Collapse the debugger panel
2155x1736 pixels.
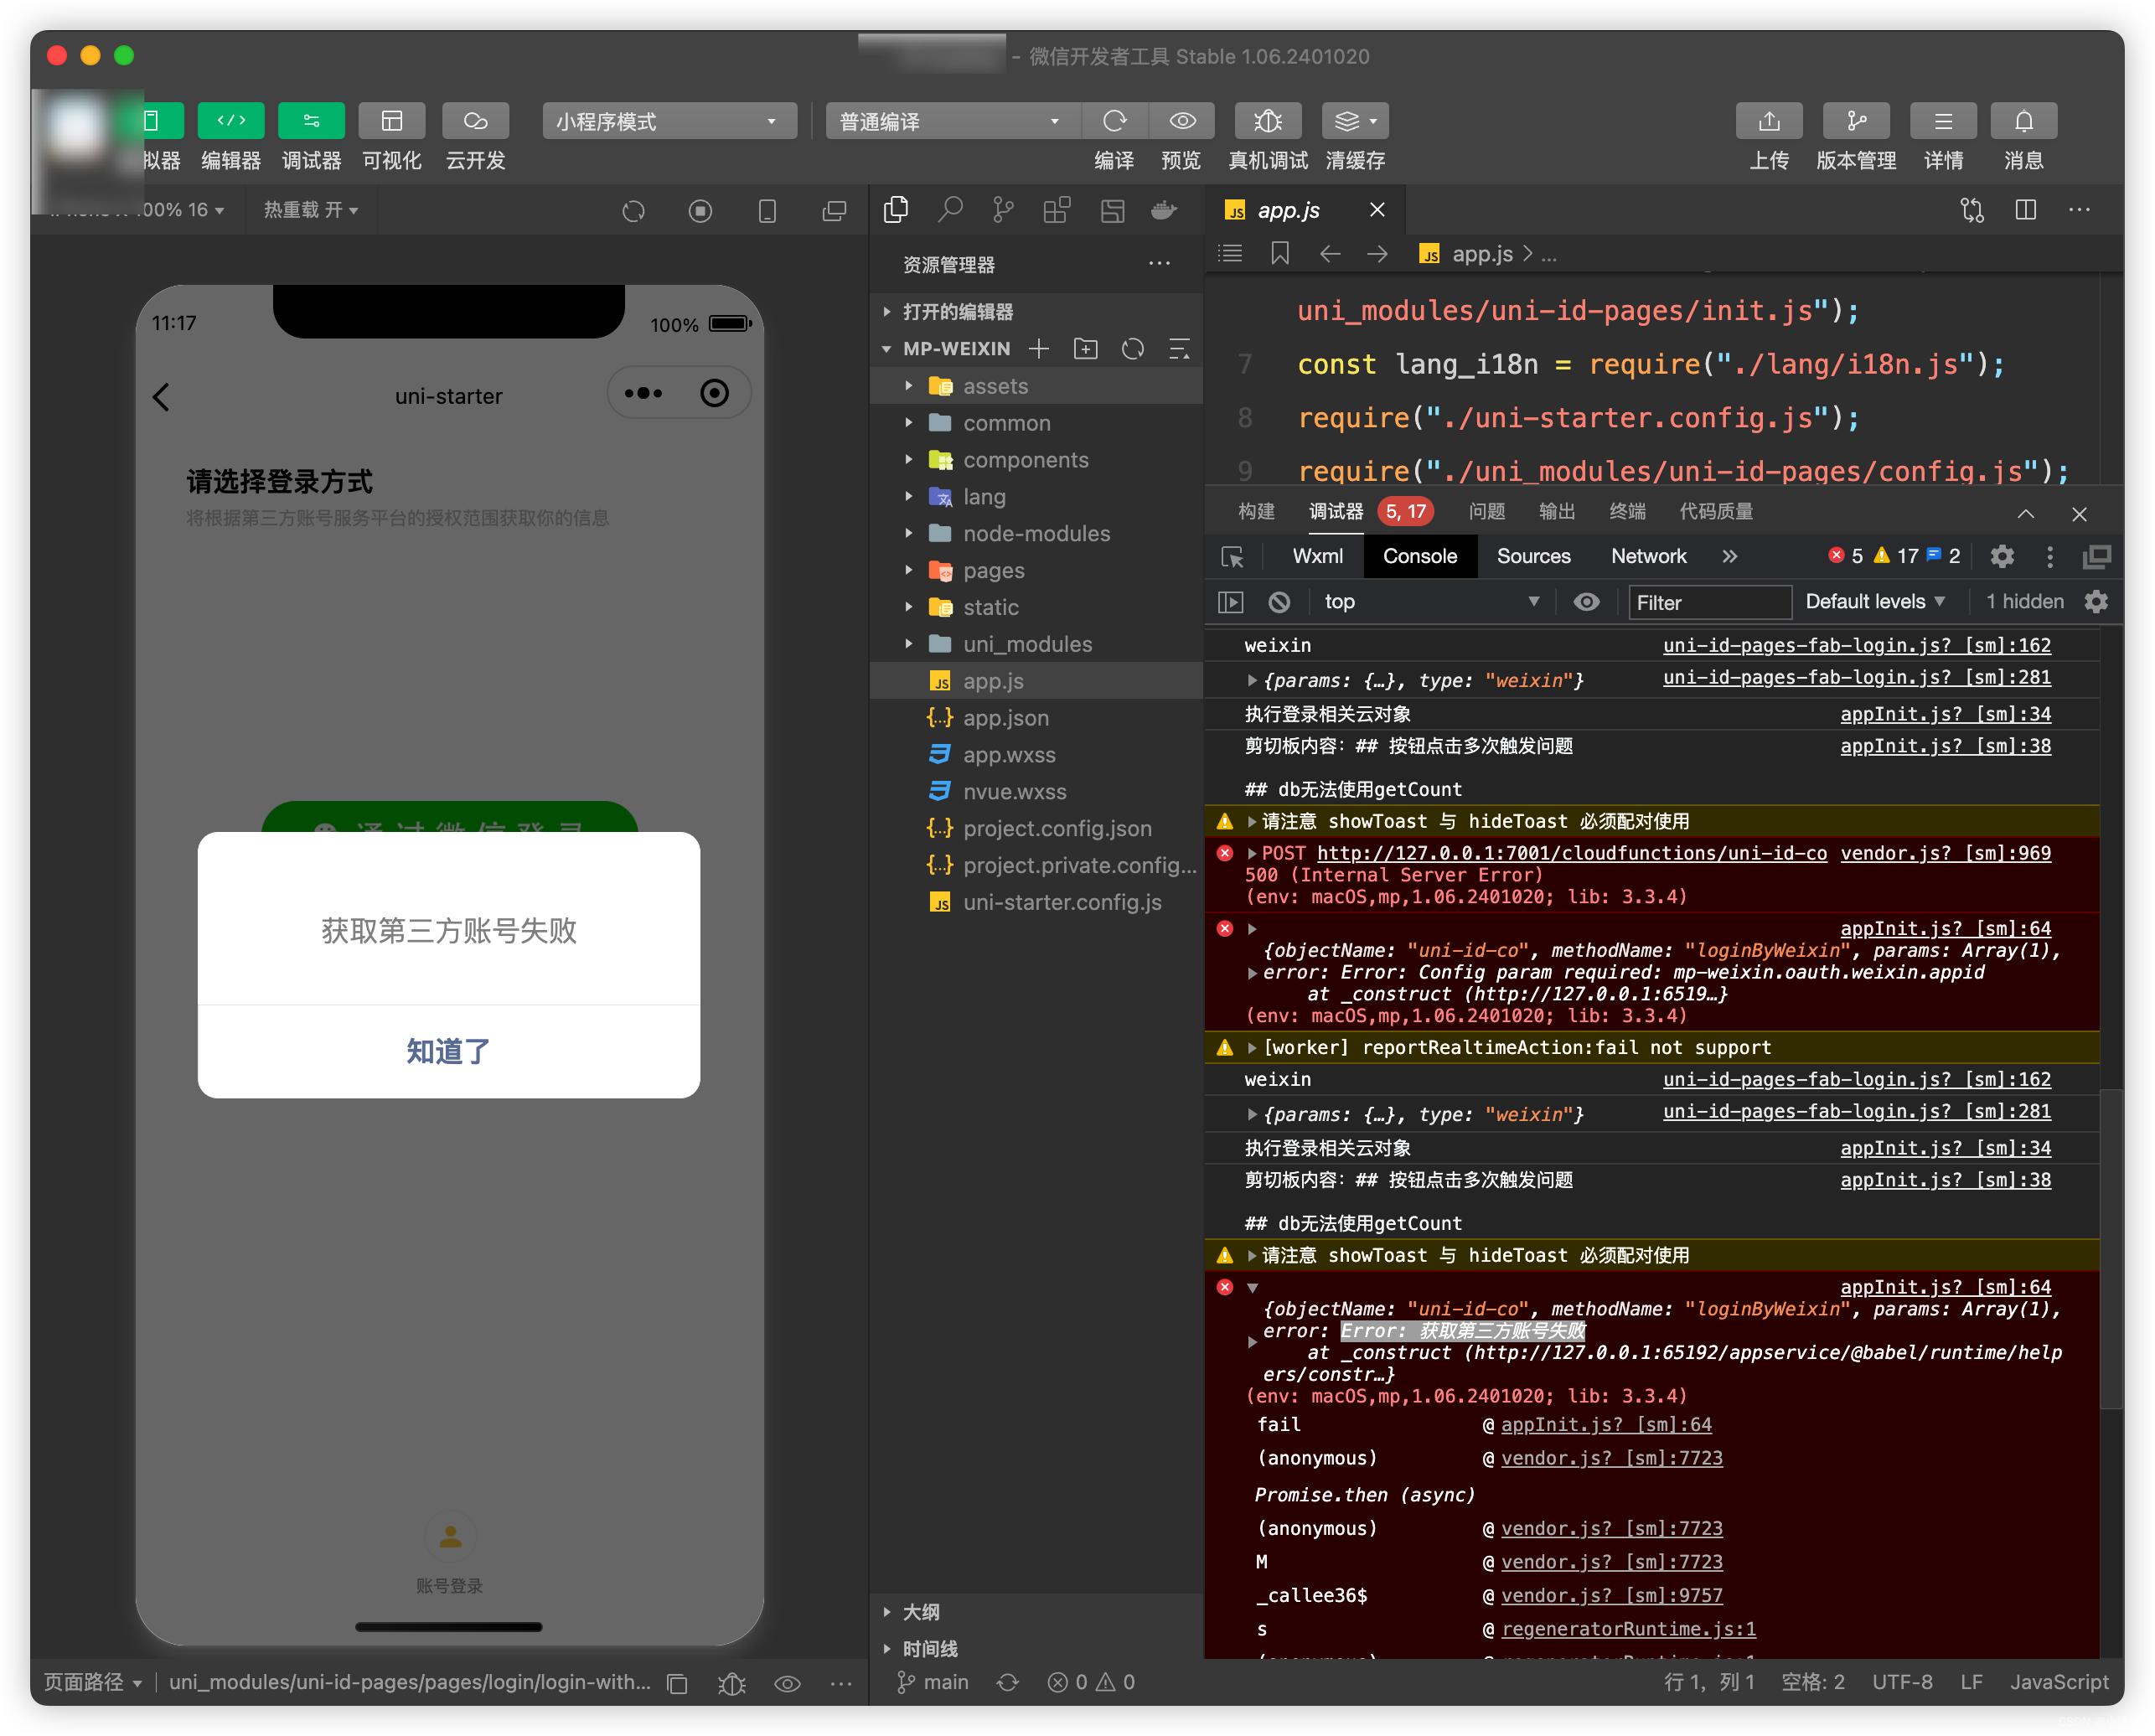2025,513
